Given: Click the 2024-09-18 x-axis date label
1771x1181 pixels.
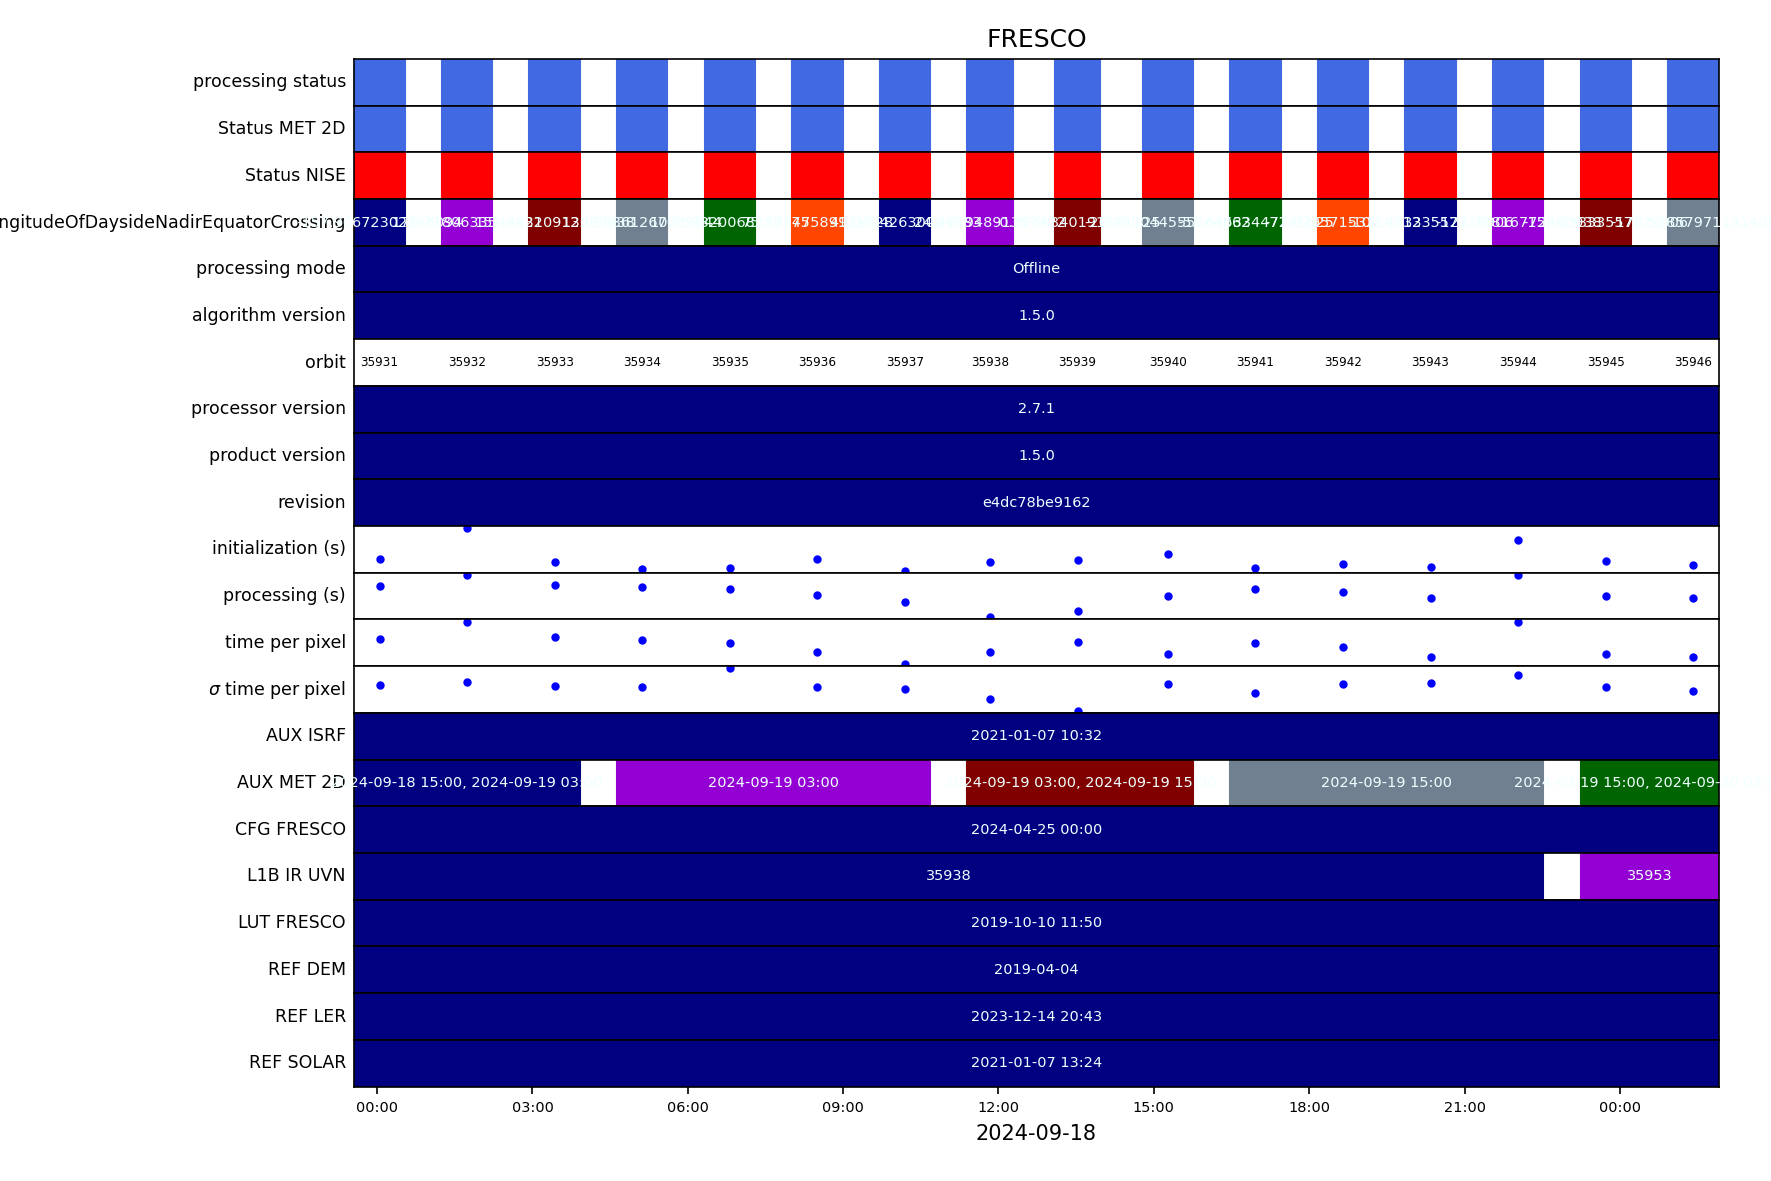Looking at the screenshot, I should 1036,1133.
